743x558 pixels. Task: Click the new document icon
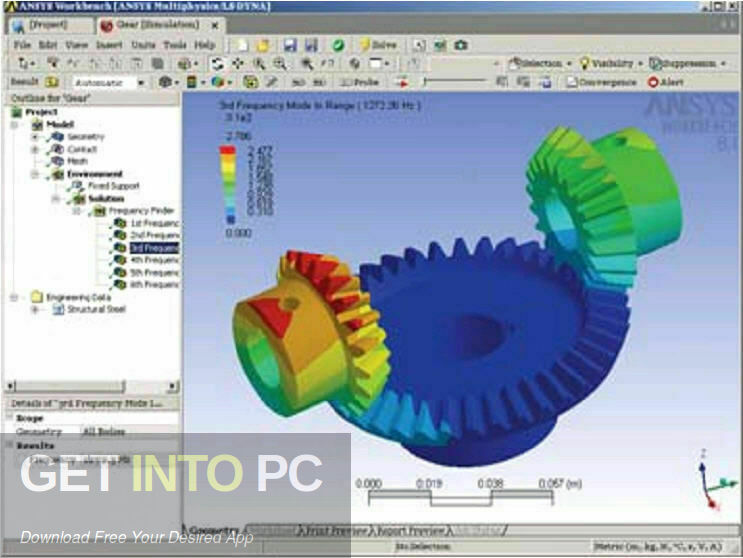242,45
